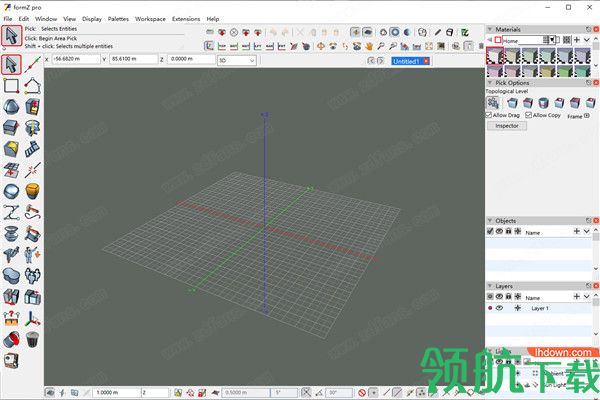Click the Objects header visibility eye icon
This screenshot has width=600, height=400.
coord(499,231)
